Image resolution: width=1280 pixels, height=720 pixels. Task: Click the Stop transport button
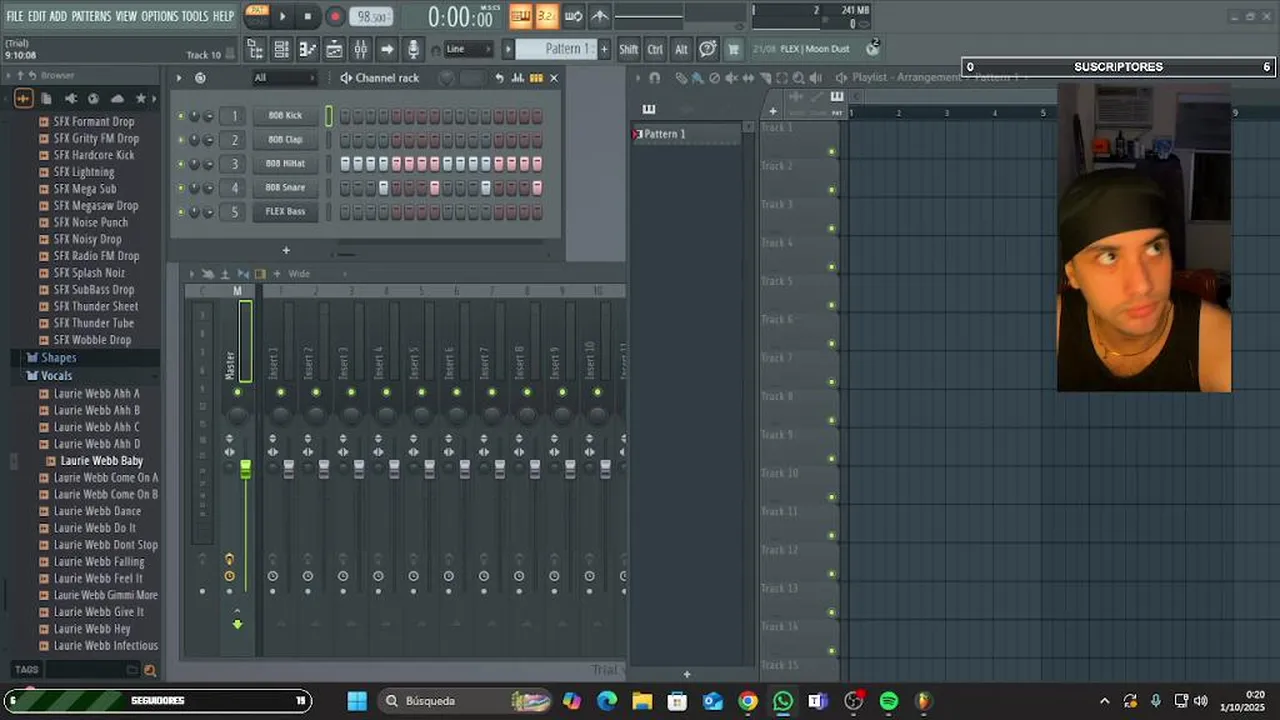(308, 16)
